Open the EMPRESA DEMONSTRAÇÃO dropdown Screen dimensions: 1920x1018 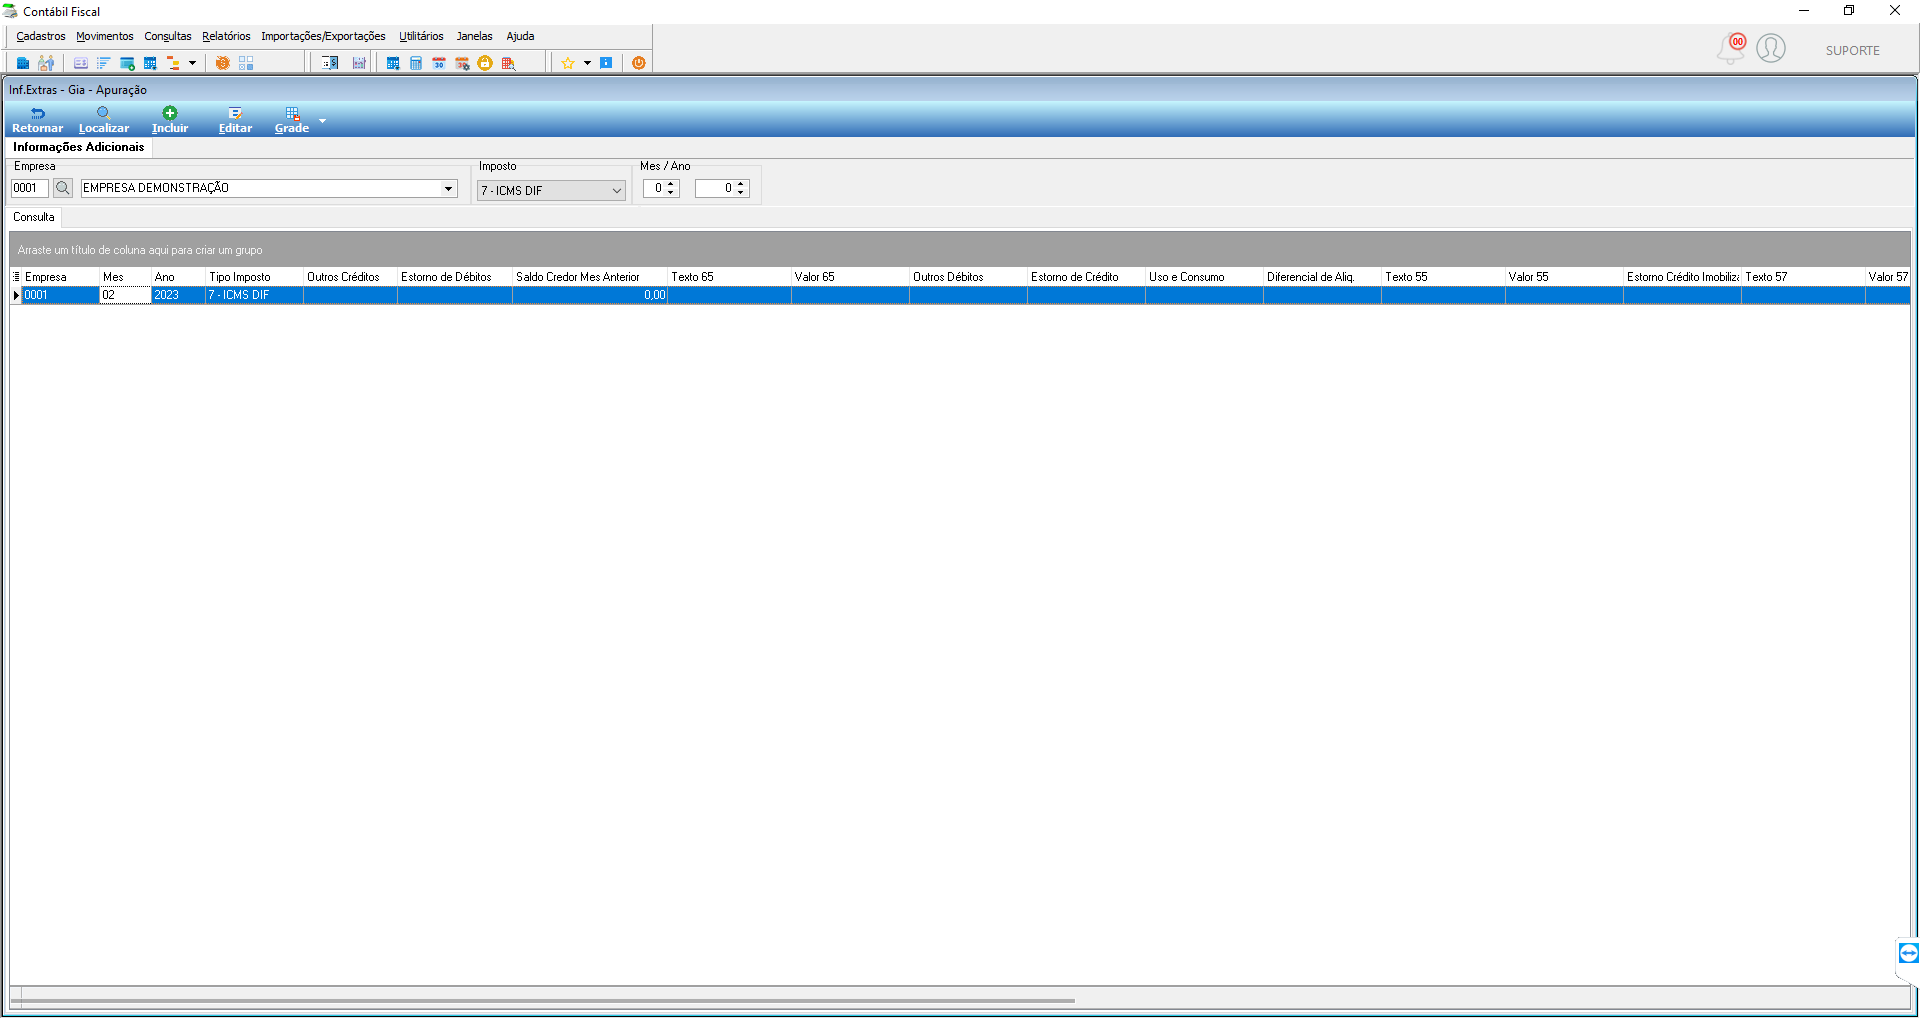[x=448, y=188]
